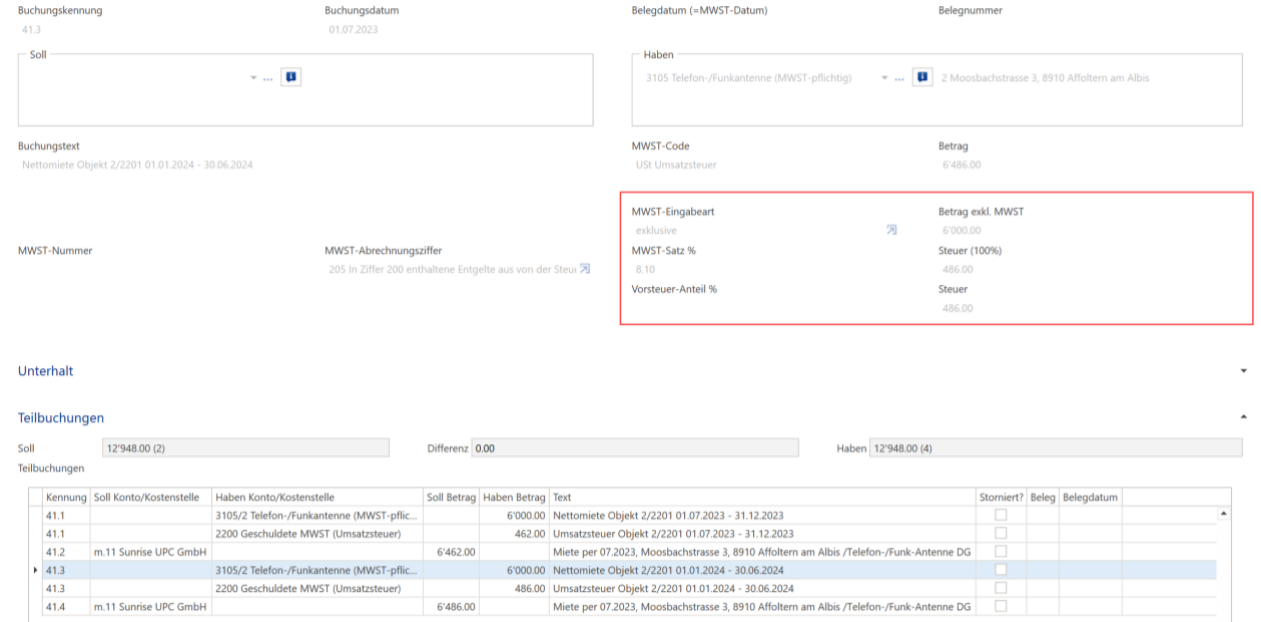This screenshot has width=1261, height=622.
Task: Click the Soll Betrag column header
Action: (x=451, y=497)
